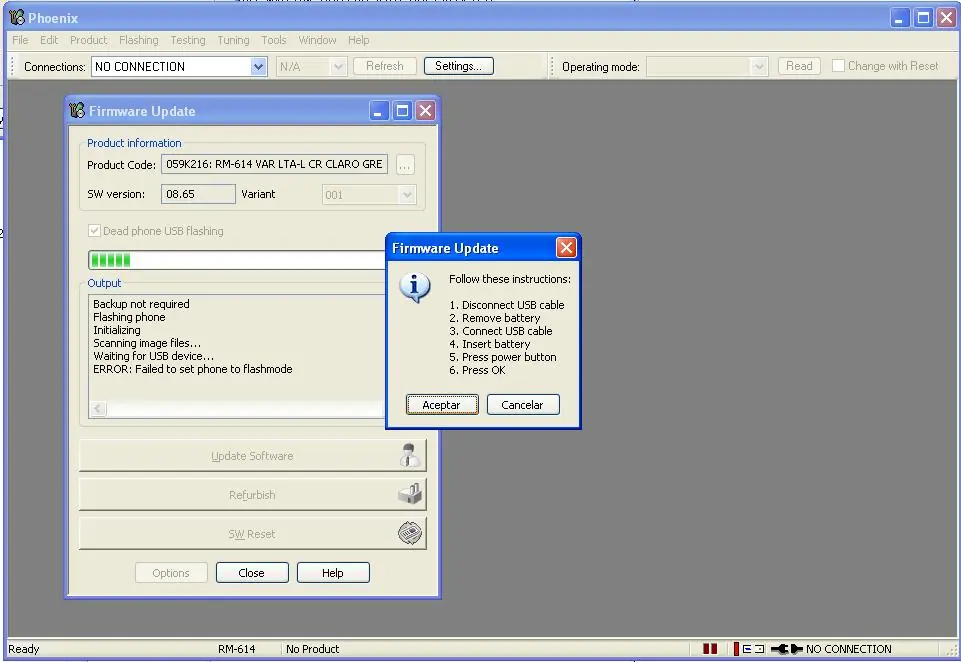Click the Help button in Firmware Update

click(x=333, y=573)
